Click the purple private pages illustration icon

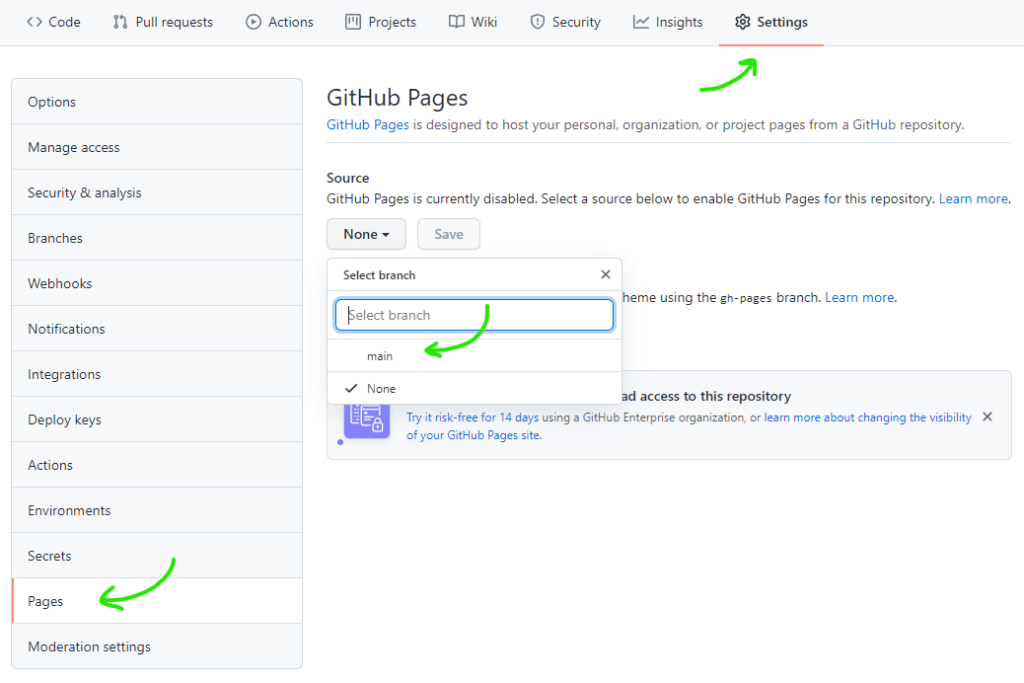366,421
